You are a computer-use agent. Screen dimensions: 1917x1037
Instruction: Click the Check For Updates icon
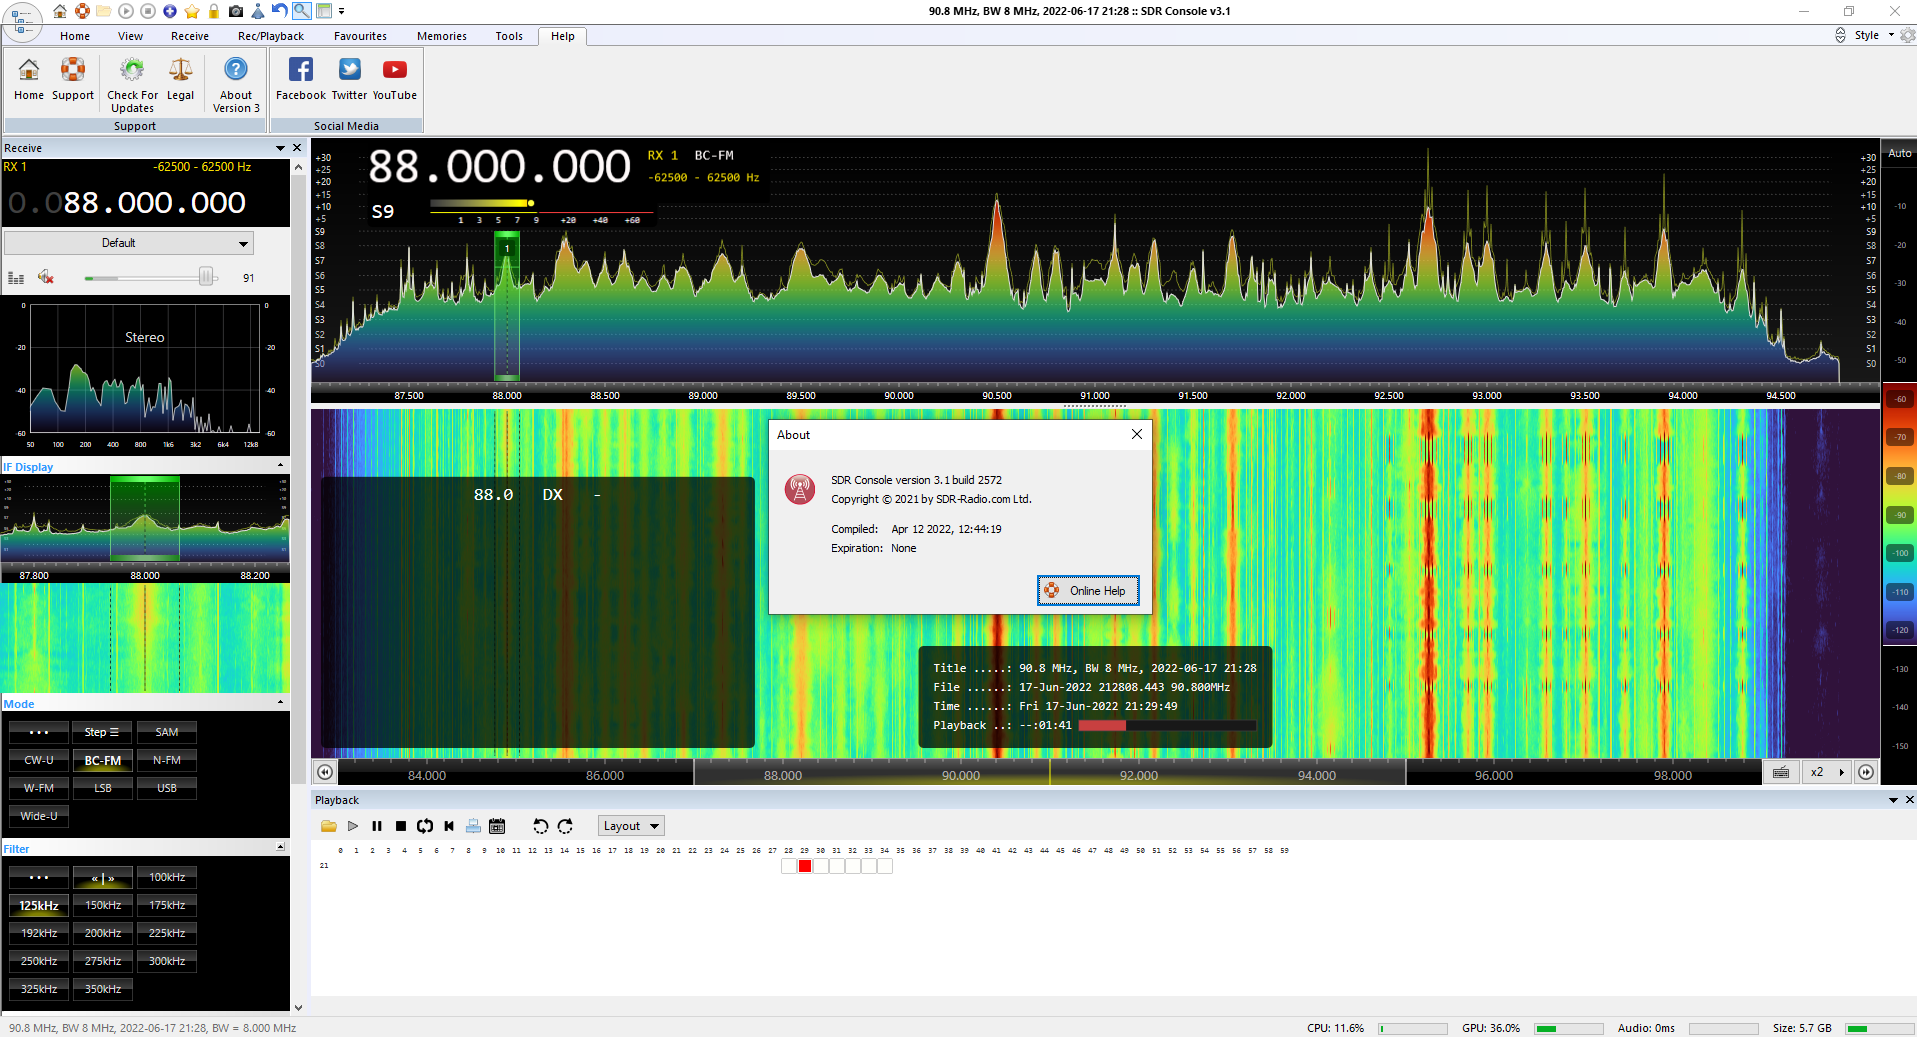(x=132, y=71)
